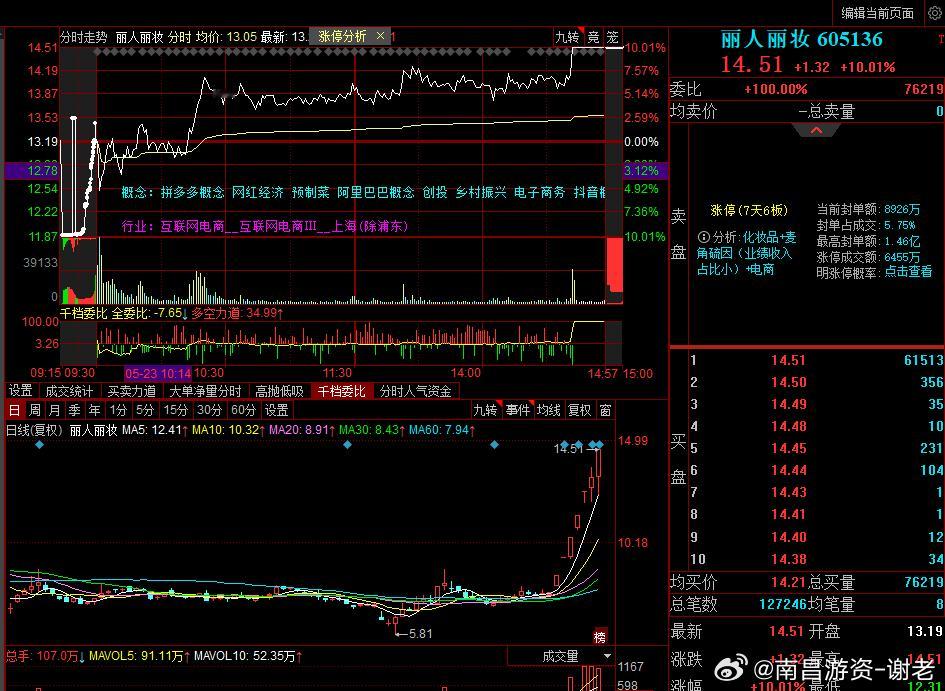The width and height of the screenshot is (945, 691).
Task: Select 60分 period
Action: [x=243, y=410]
